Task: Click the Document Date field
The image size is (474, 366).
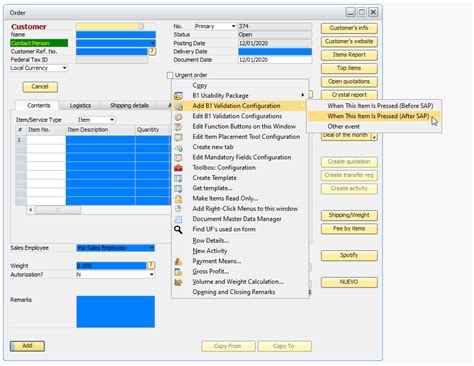Action: [275, 60]
